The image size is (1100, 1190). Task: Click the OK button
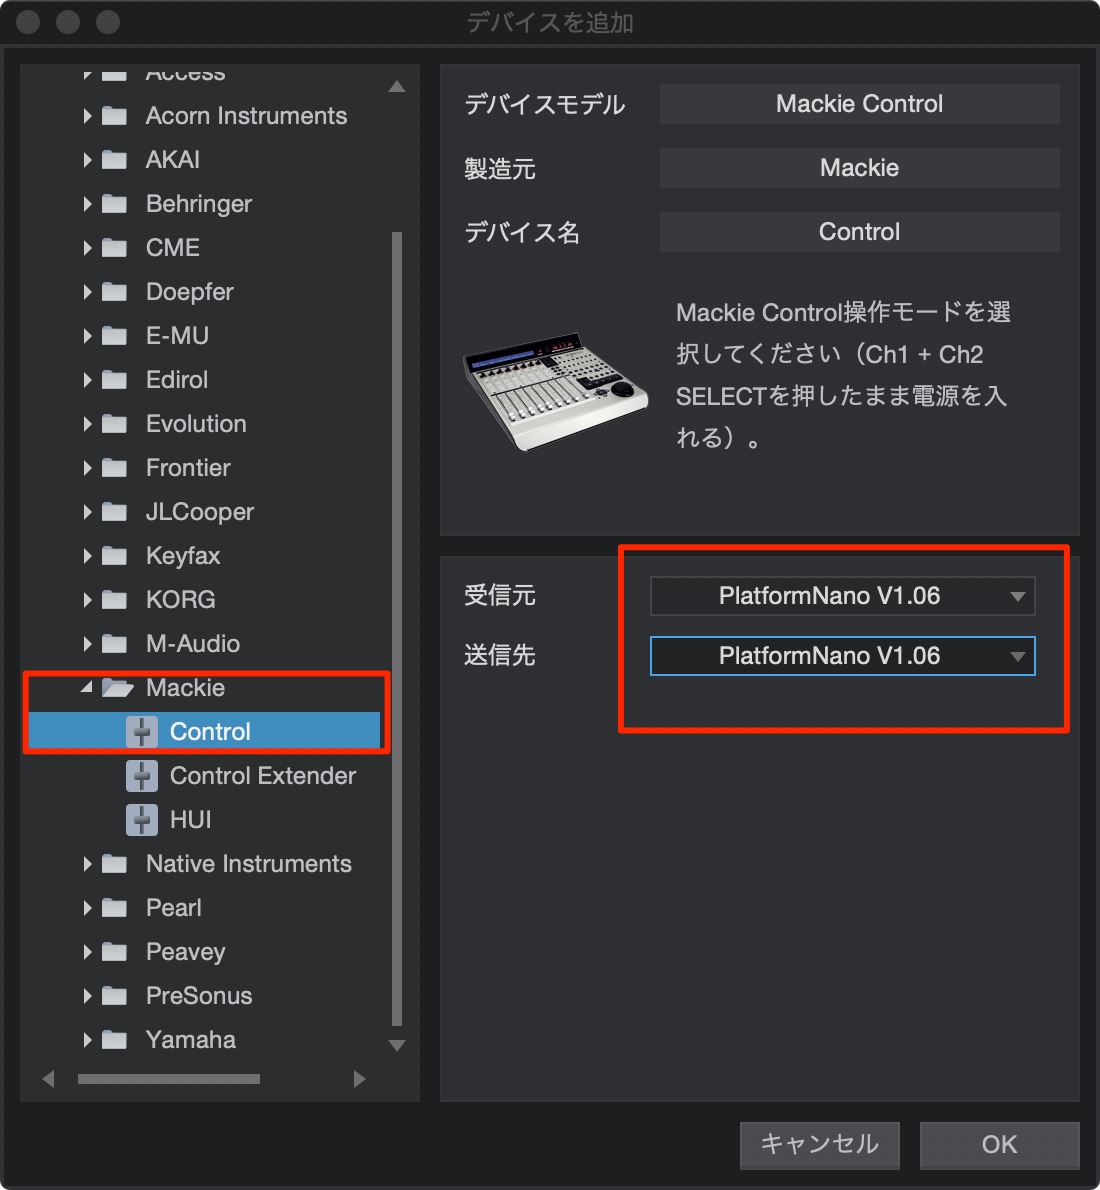click(x=999, y=1144)
